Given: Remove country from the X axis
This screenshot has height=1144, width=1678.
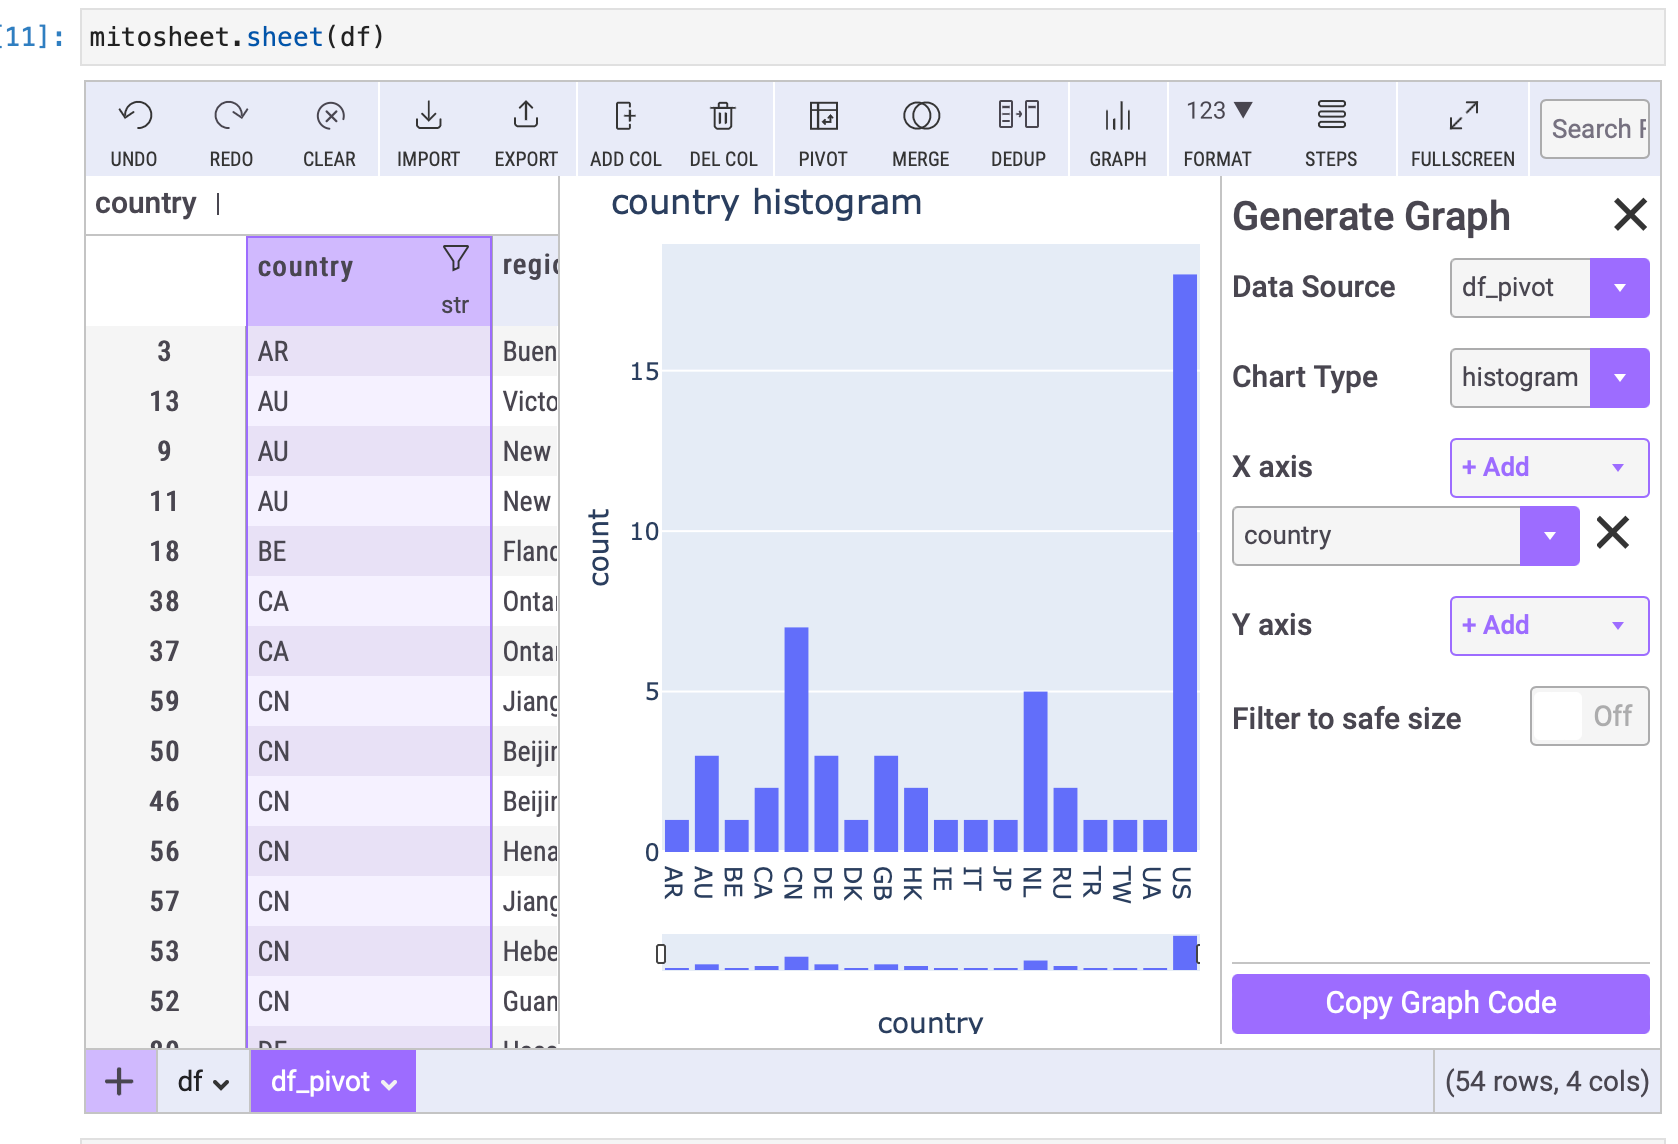Looking at the screenshot, I should click(1612, 533).
